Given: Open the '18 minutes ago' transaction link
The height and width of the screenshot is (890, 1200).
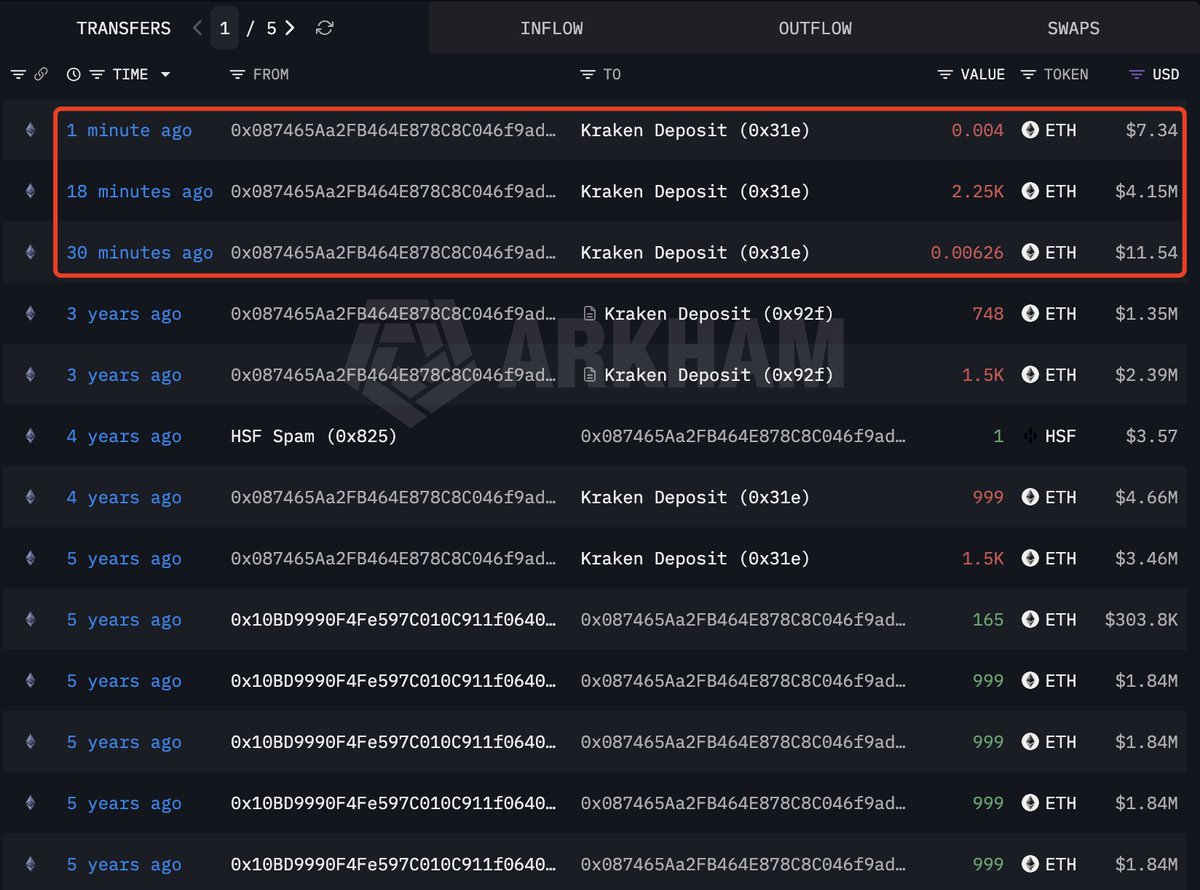Looking at the screenshot, I should tap(139, 191).
